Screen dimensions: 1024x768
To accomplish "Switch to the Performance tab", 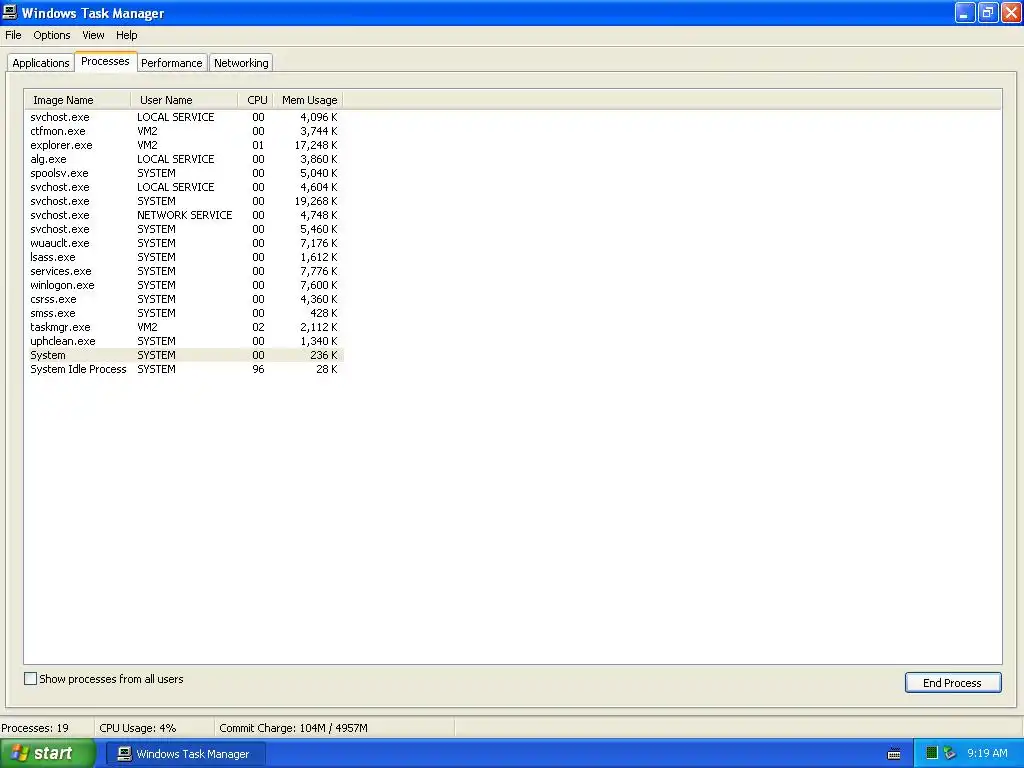I will [x=172, y=63].
